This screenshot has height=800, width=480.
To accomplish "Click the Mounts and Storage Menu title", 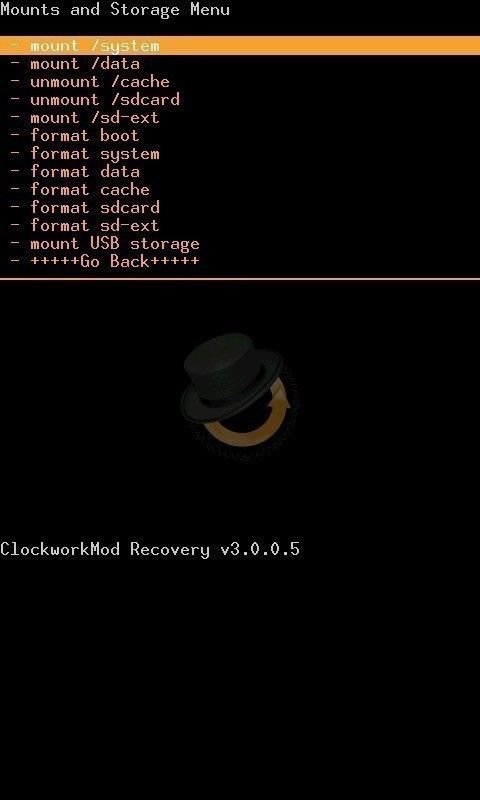I will pos(115,9).
